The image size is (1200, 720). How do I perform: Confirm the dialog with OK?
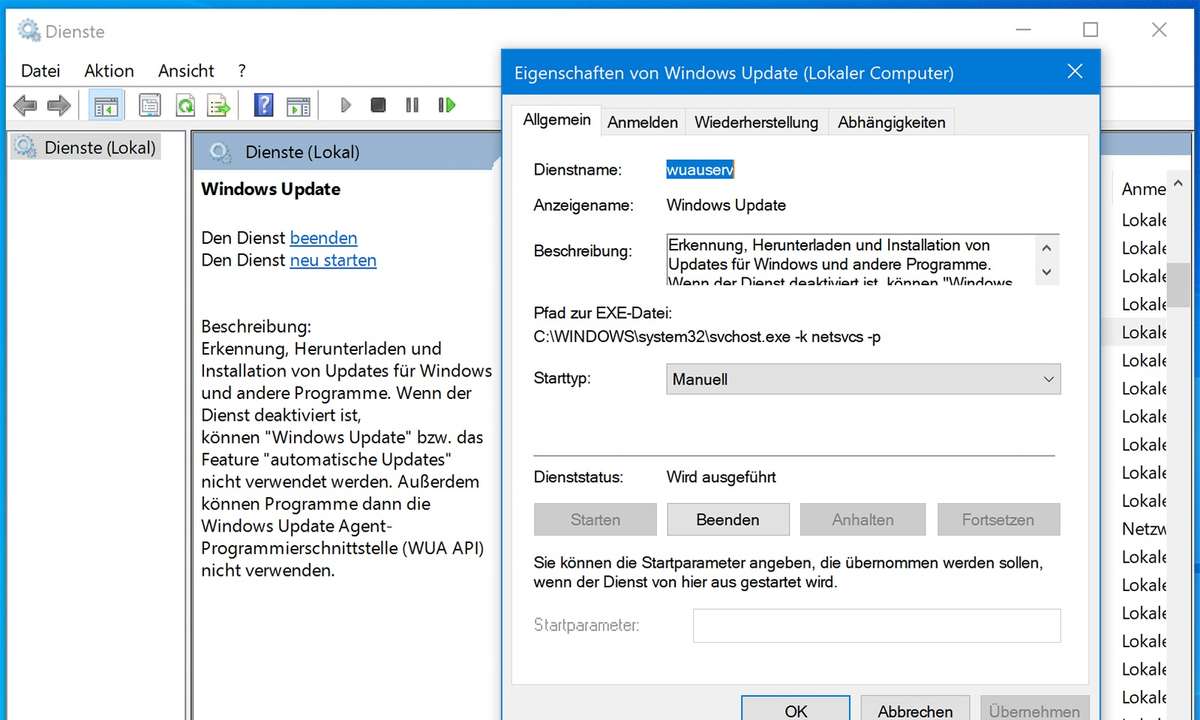pos(796,710)
